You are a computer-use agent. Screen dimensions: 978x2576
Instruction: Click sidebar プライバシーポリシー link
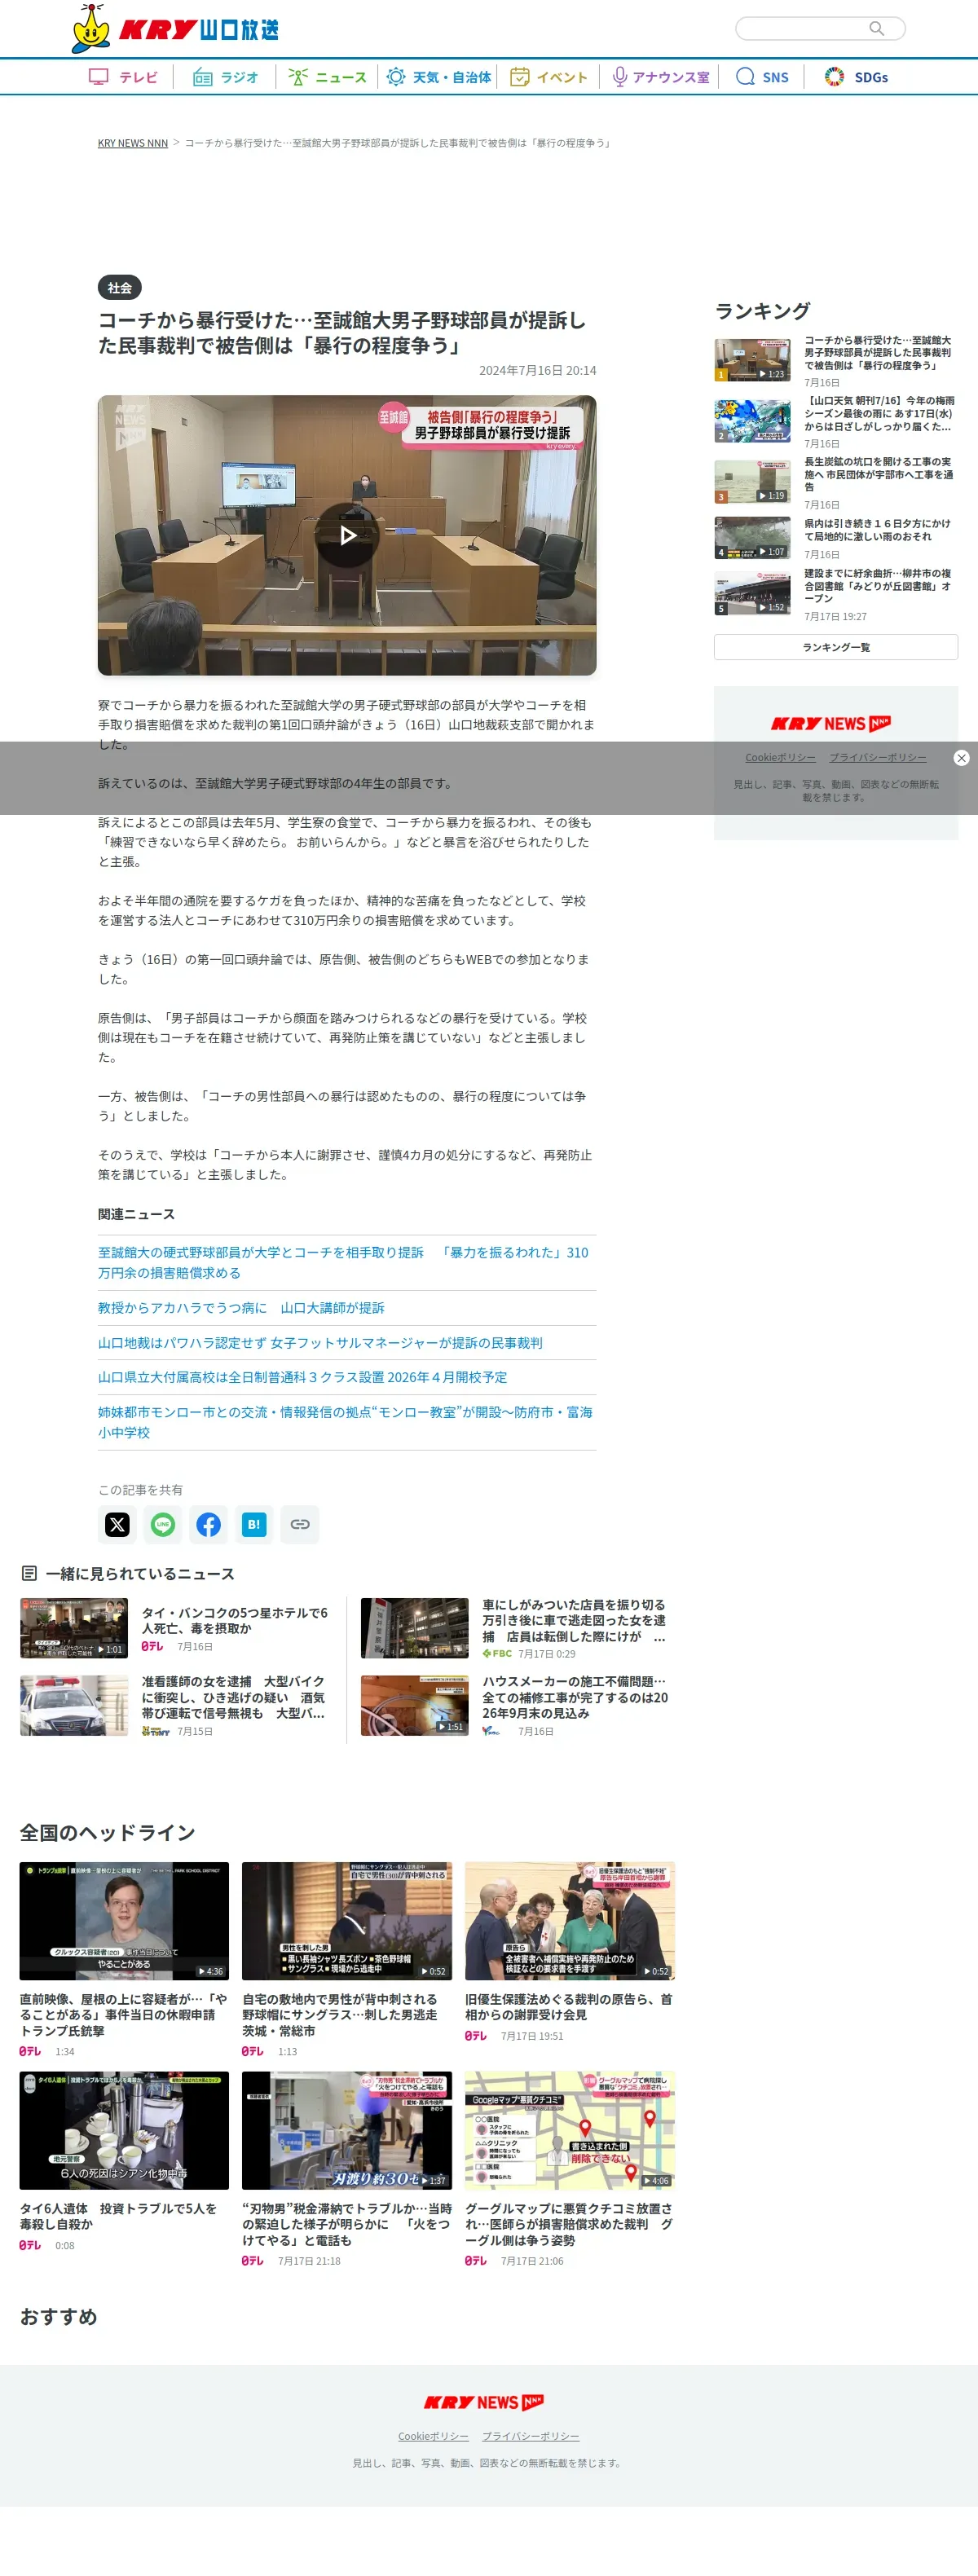(x=877, y=757)
